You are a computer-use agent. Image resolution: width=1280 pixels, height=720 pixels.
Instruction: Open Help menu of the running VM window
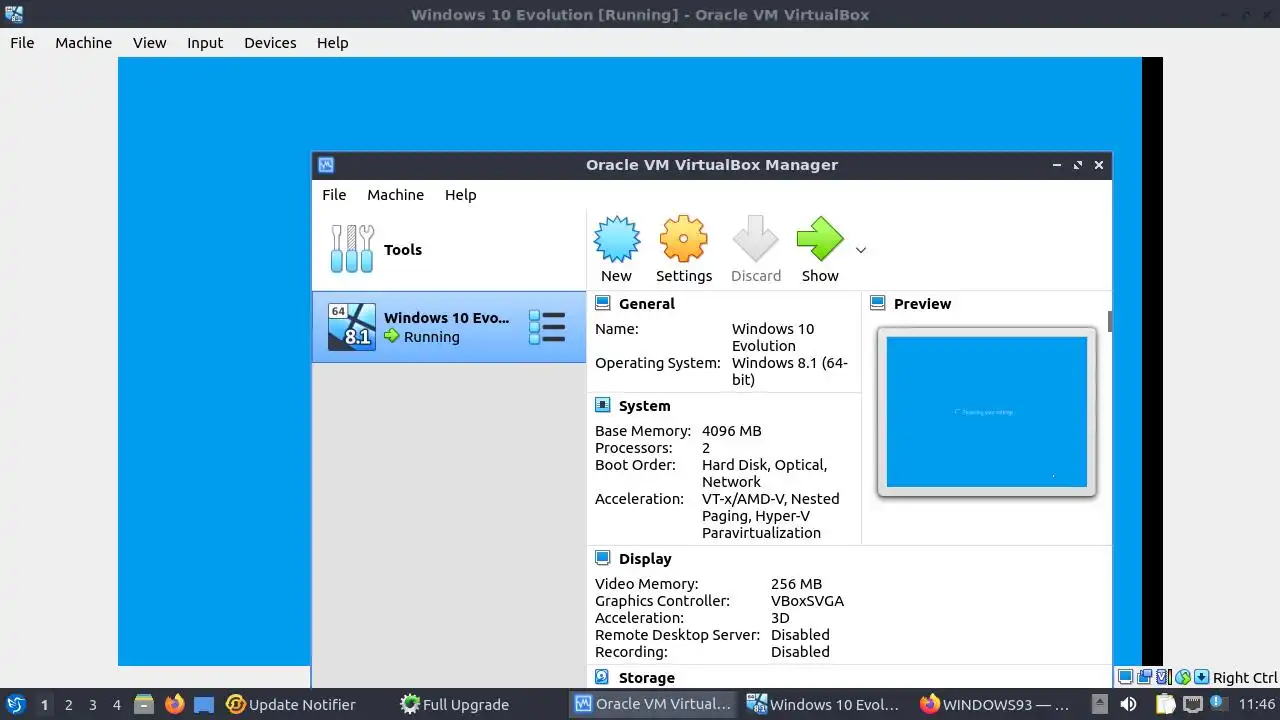click(x=332, y=43)
